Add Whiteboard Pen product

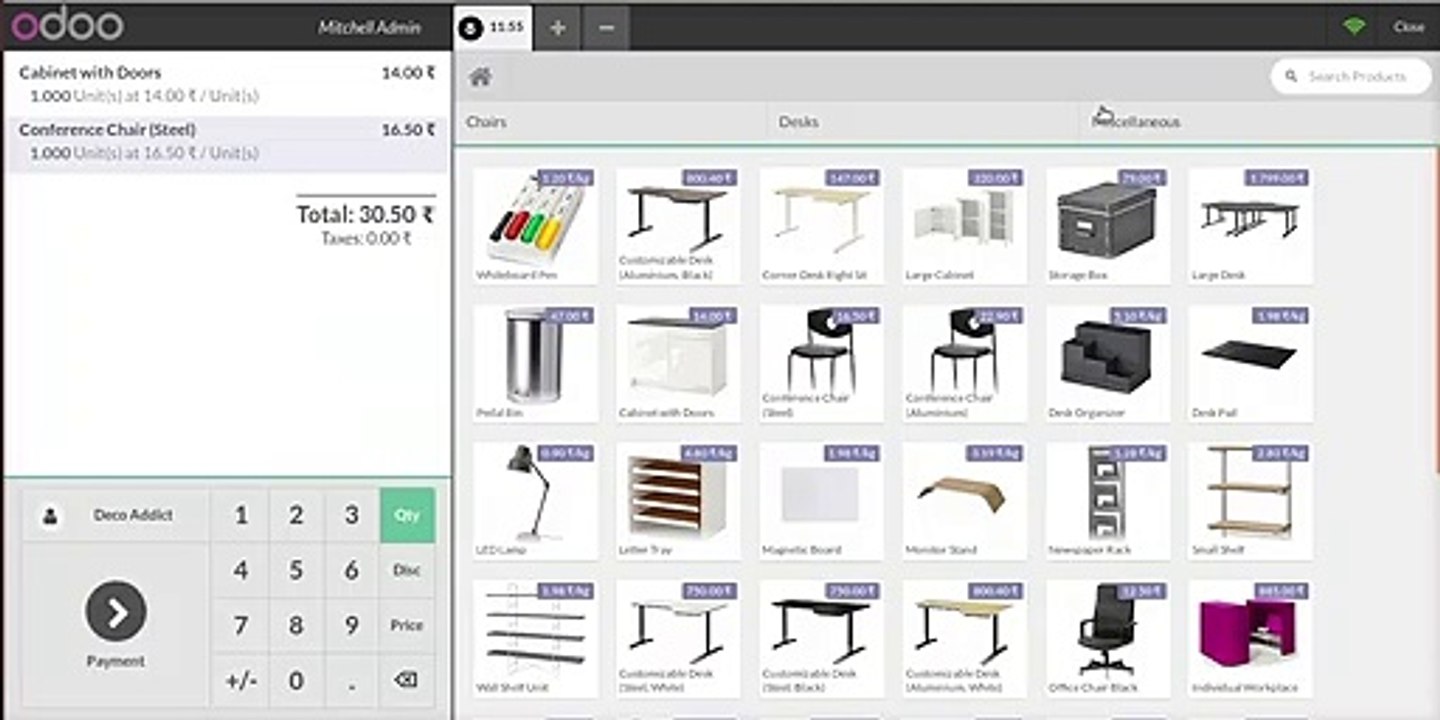pyautogui.click(x=535, y=226)
